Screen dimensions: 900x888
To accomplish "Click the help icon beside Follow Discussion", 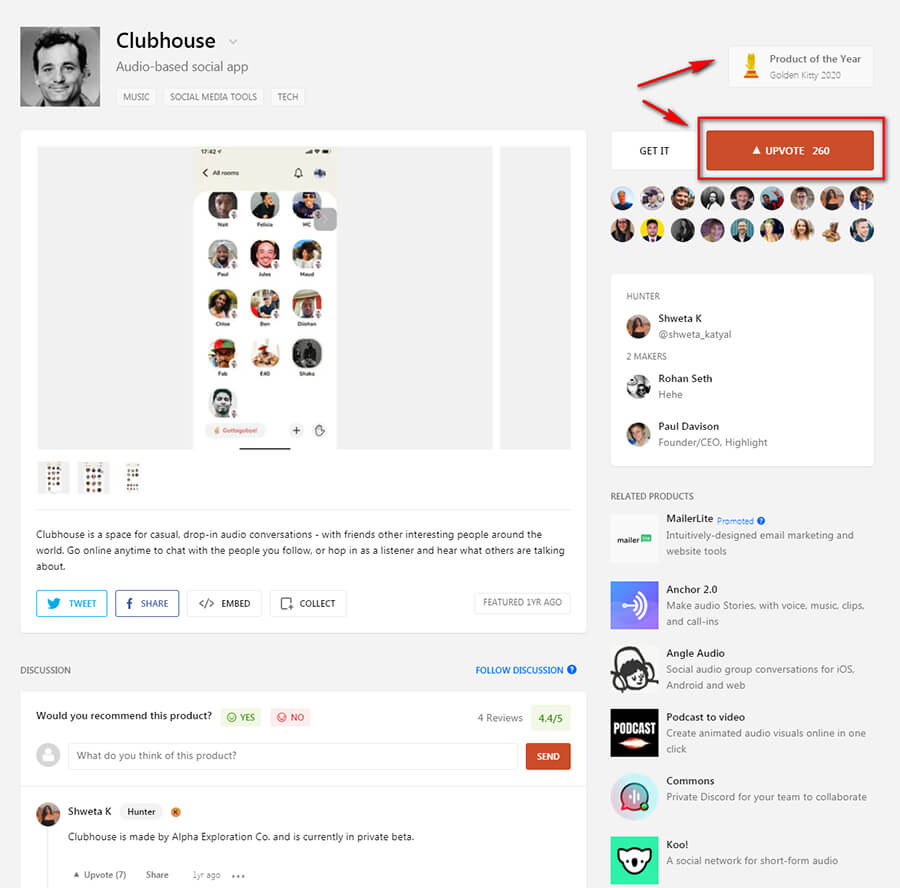I will click(572, 669).
